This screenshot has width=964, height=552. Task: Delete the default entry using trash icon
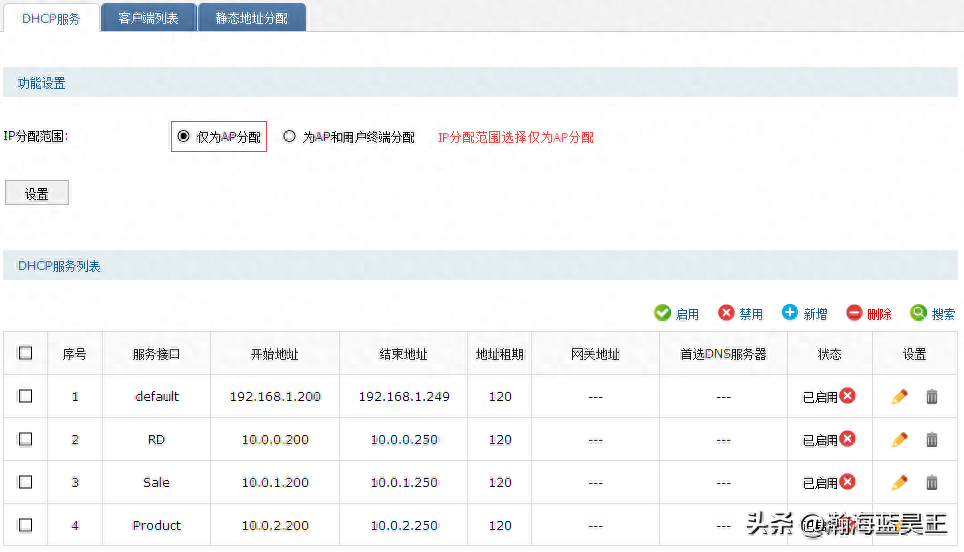tap(932, 397)
